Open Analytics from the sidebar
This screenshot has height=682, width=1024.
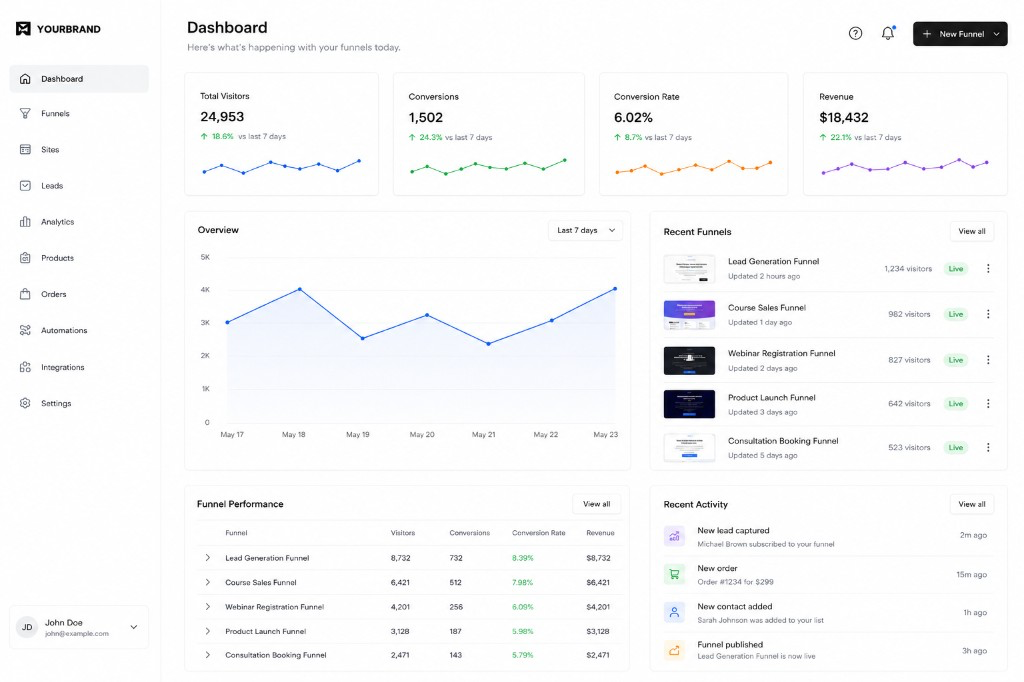tap(79, 222)
